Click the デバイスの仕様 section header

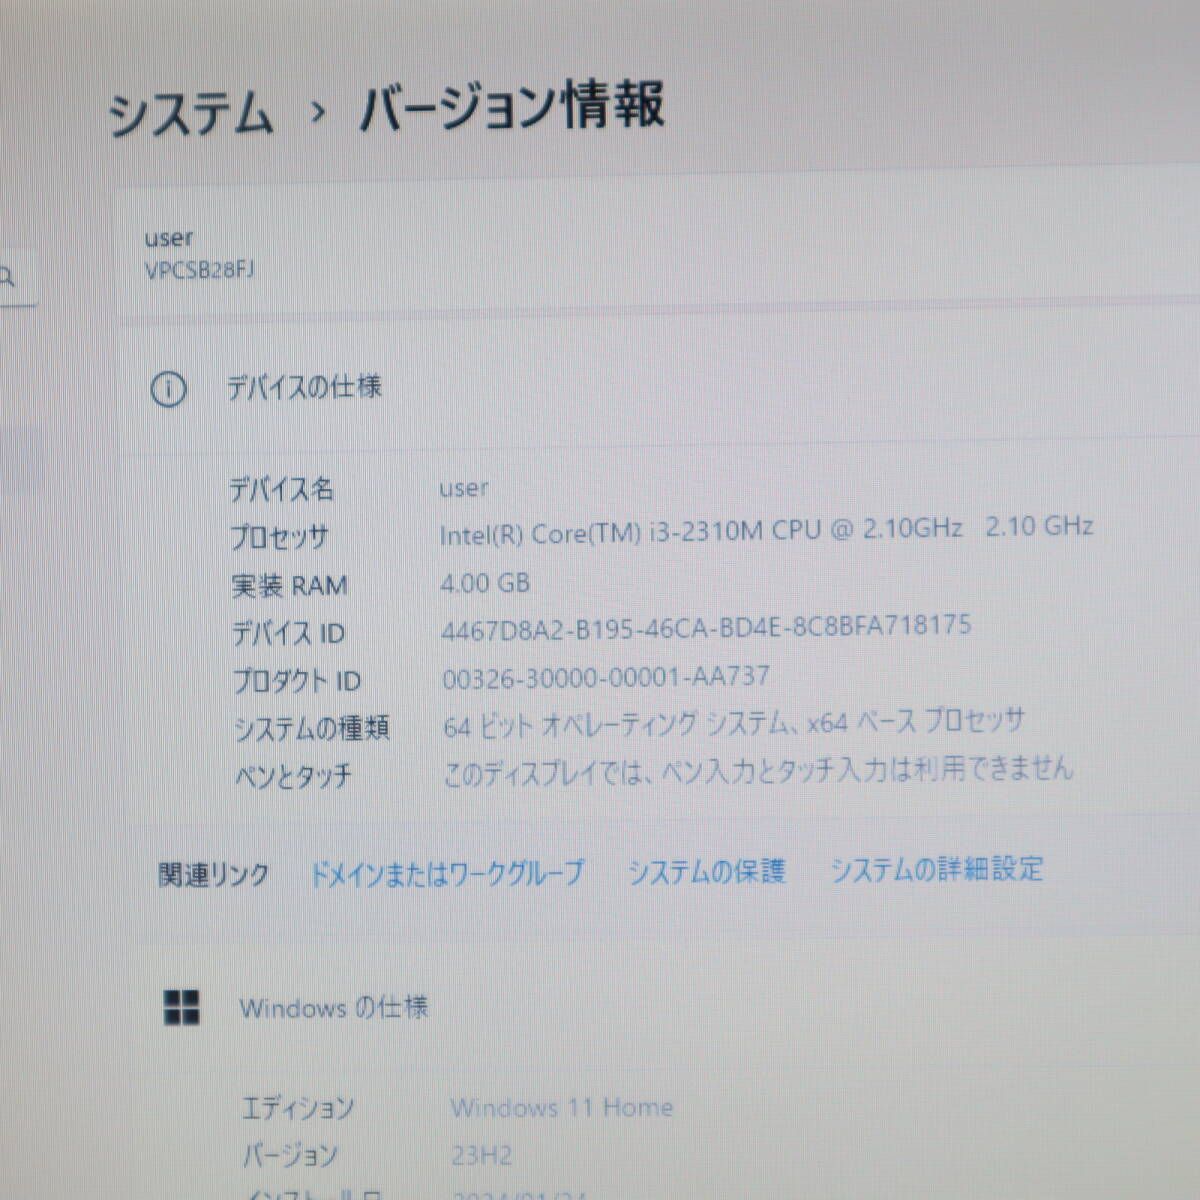304,387
